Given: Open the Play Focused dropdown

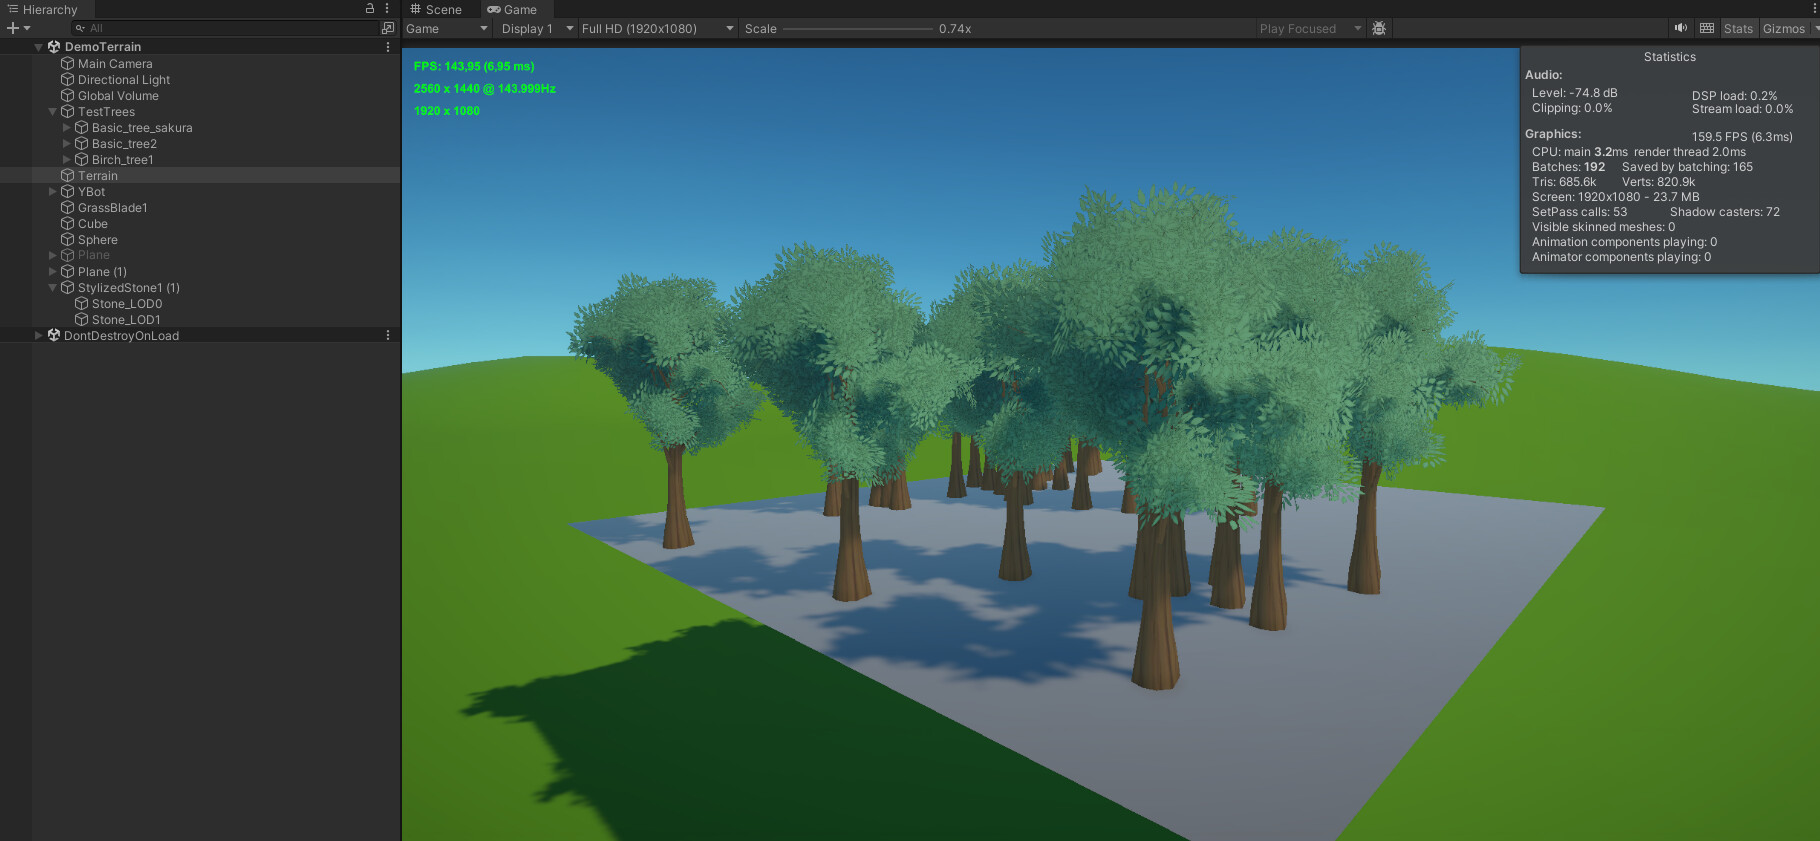Looking at the screenshot, I should pos(1311,29).
